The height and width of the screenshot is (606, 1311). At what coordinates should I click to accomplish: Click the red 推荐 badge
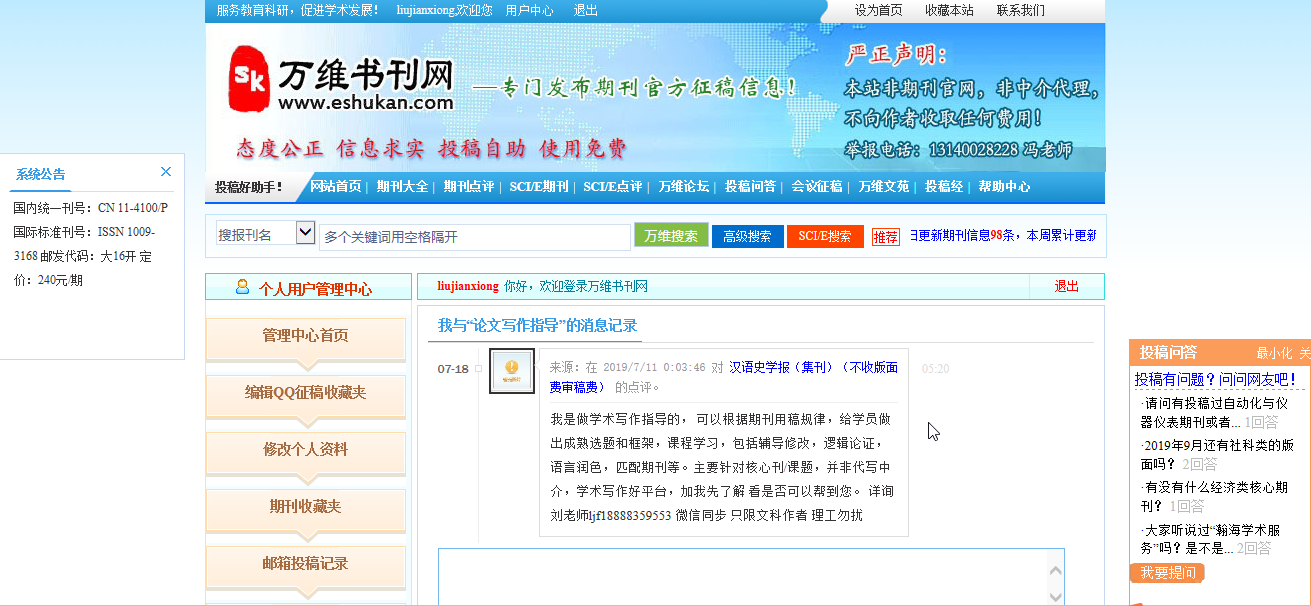tap(885, 237)
